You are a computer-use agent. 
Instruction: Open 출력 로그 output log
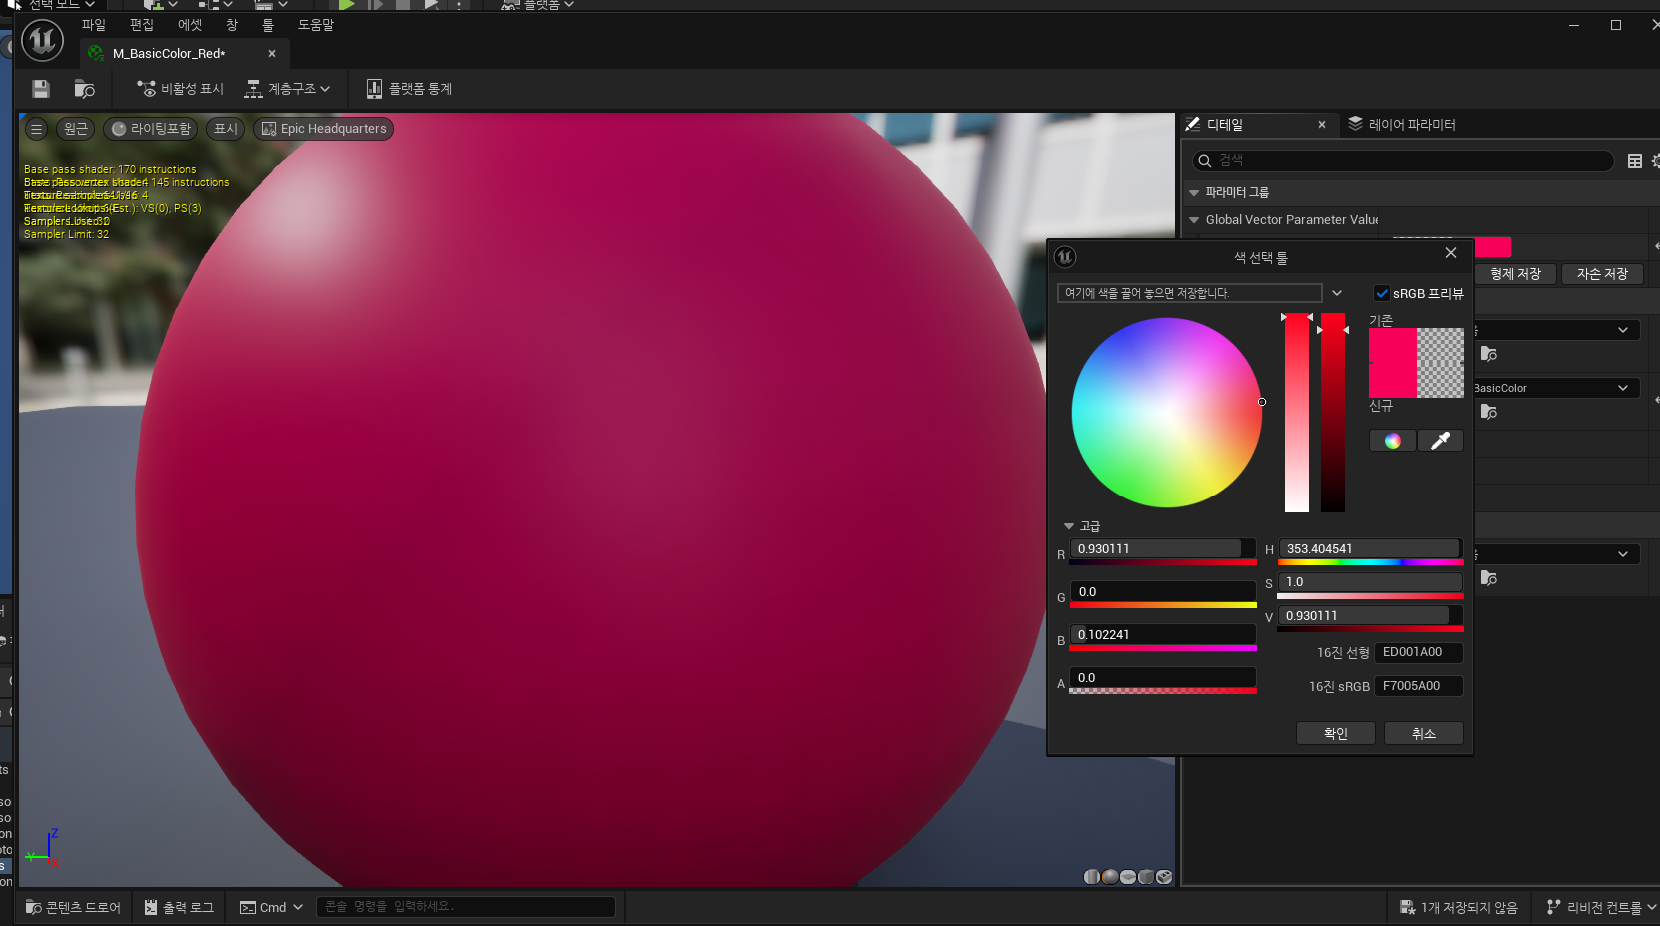179,908
